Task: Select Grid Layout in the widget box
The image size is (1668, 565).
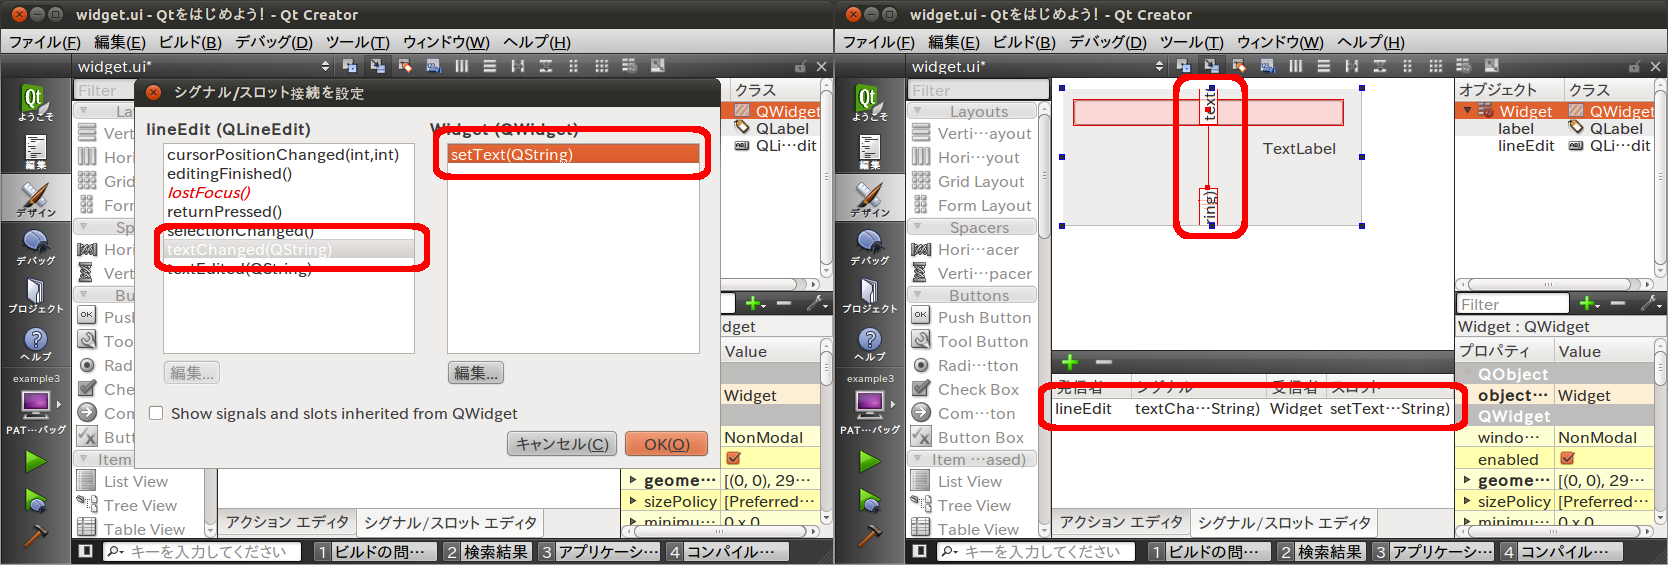Action: (x=980, y=182)
